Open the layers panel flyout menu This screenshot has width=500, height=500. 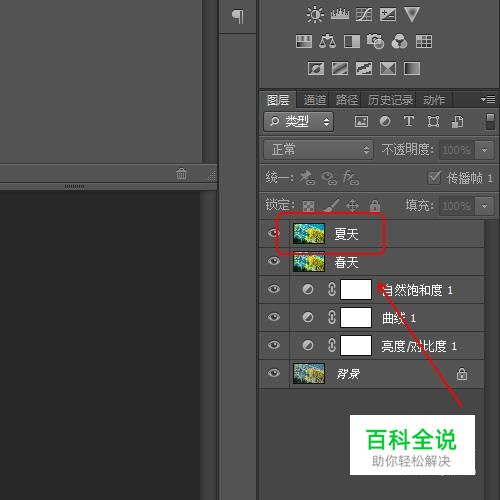coord(488,99)
